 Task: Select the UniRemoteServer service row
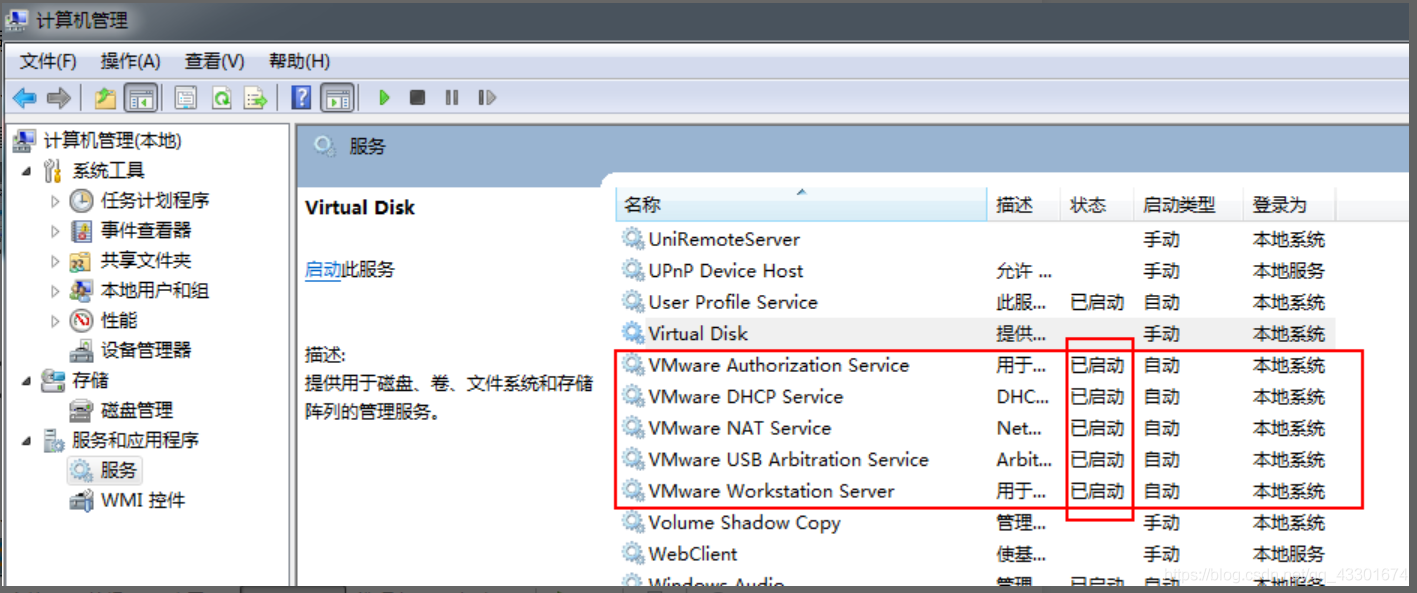976,240
